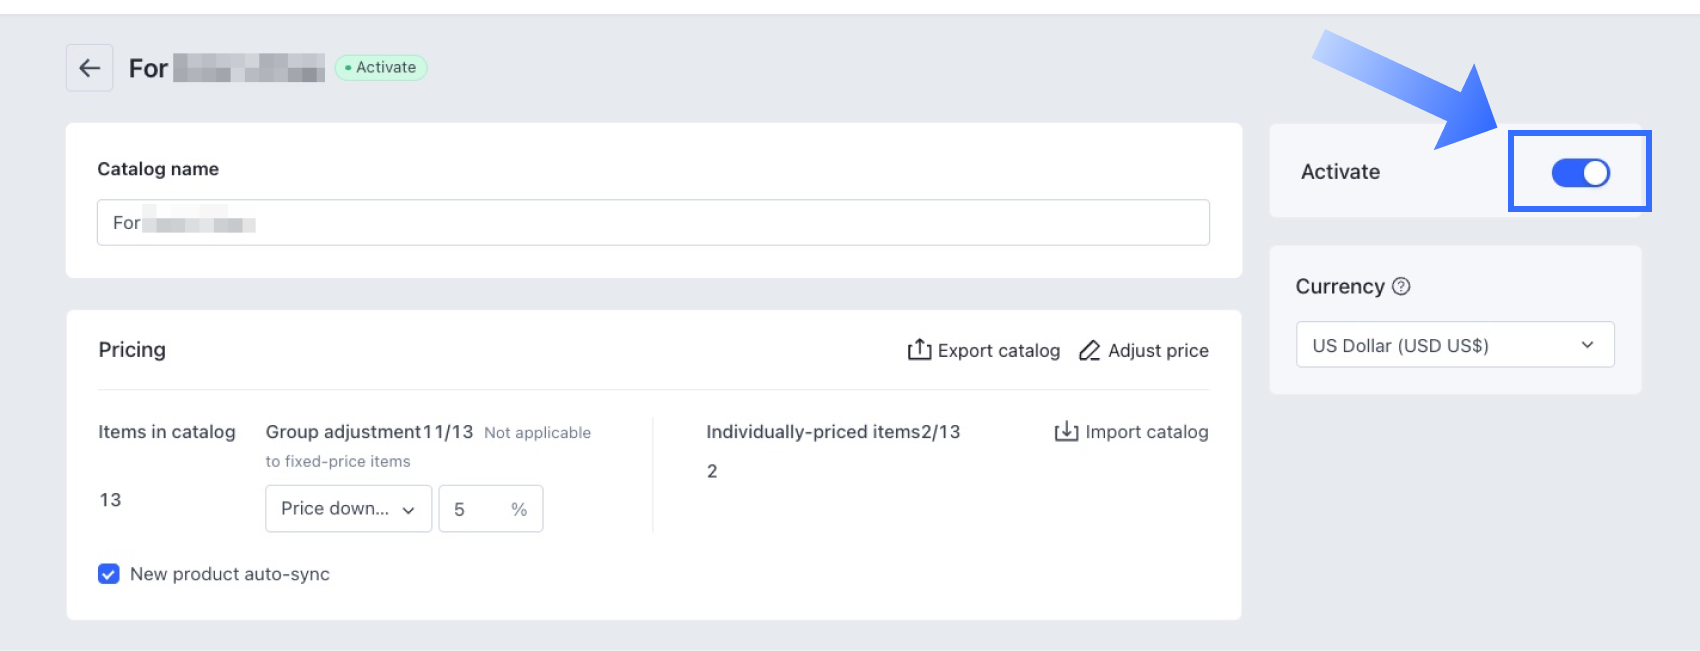
Task: Turn off the Activate toggle switch
Action: pos(1580,173)
